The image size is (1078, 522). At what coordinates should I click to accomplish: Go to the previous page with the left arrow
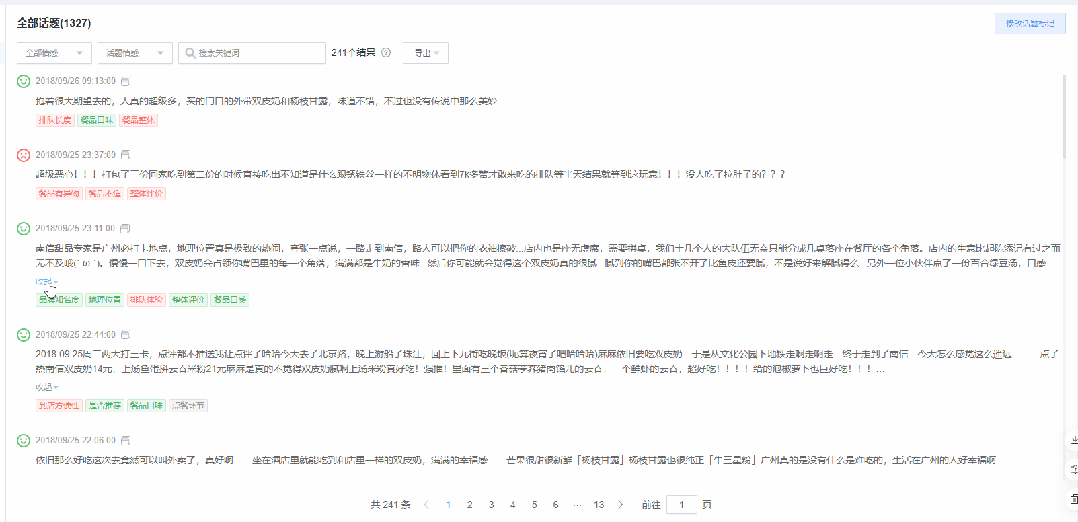click(x=427, y=505)
